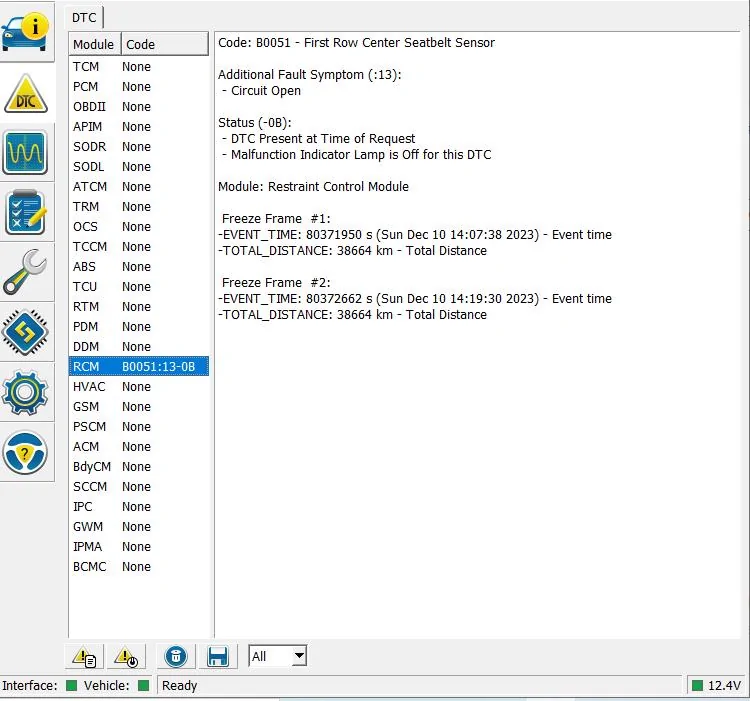This screenshot has height=701, width=750.
Task: Open the vehicle information panel
Action: [x=26, y=31]
